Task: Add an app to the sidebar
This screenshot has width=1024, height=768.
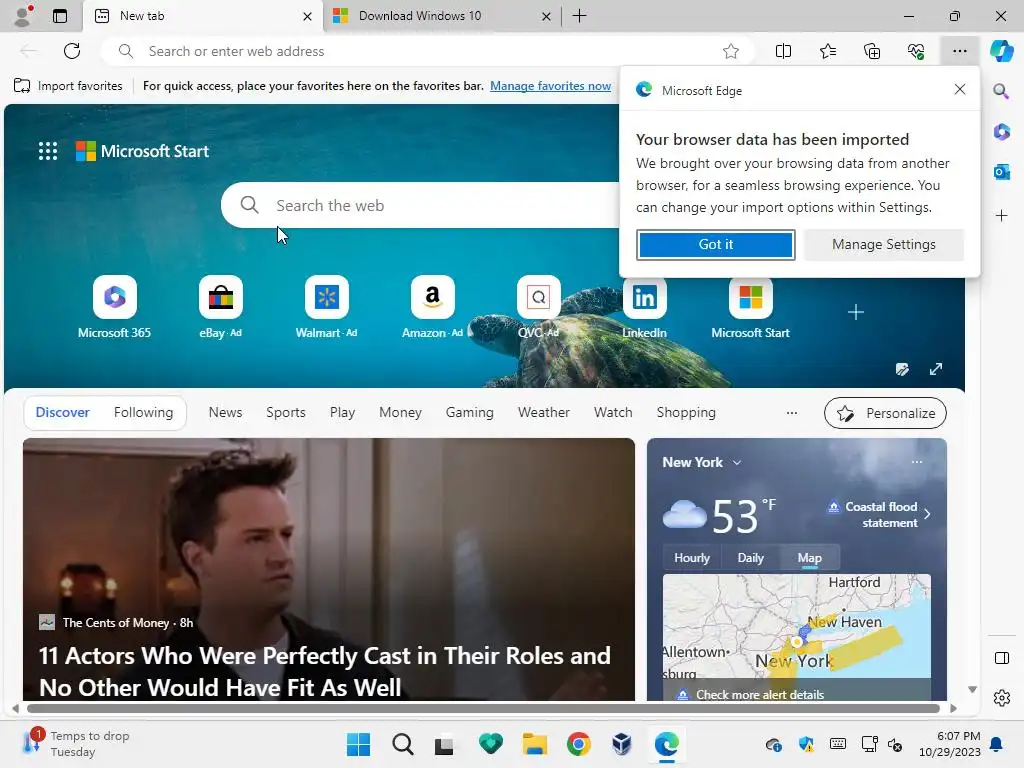Action: 1001,216
